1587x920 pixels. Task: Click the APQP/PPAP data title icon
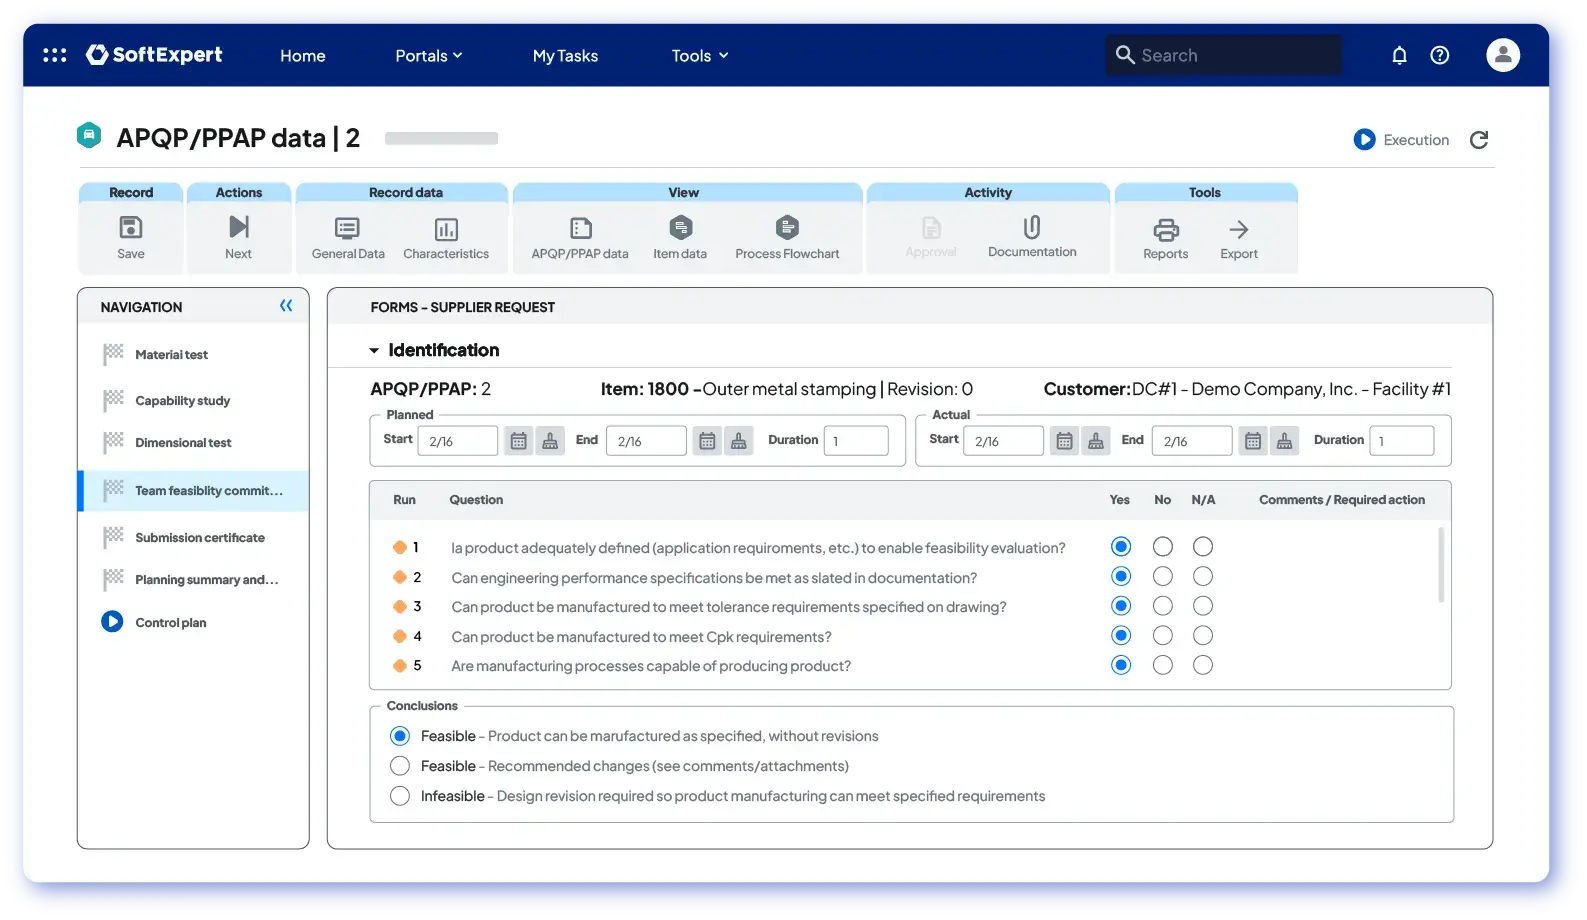(89, 135)
